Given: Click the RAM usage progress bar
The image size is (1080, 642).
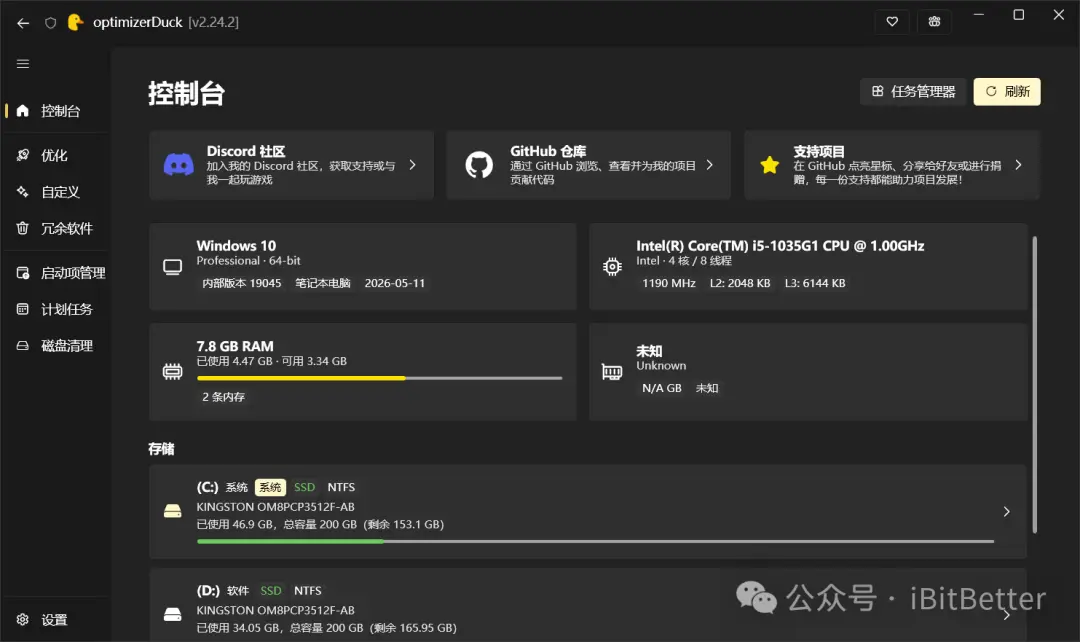Looking at the screenshot, I should point(380,377).
